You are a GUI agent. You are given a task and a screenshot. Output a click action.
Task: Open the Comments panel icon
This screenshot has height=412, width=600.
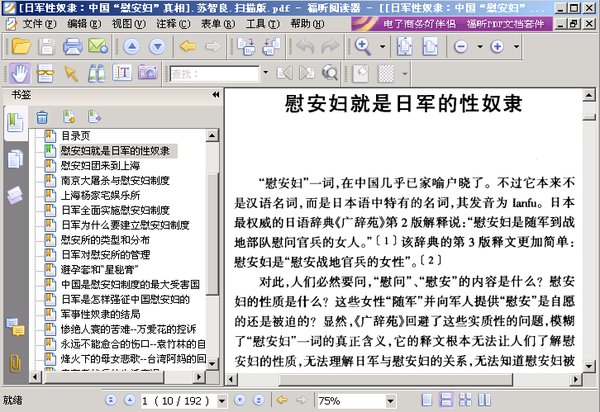(x=16, y=327)
